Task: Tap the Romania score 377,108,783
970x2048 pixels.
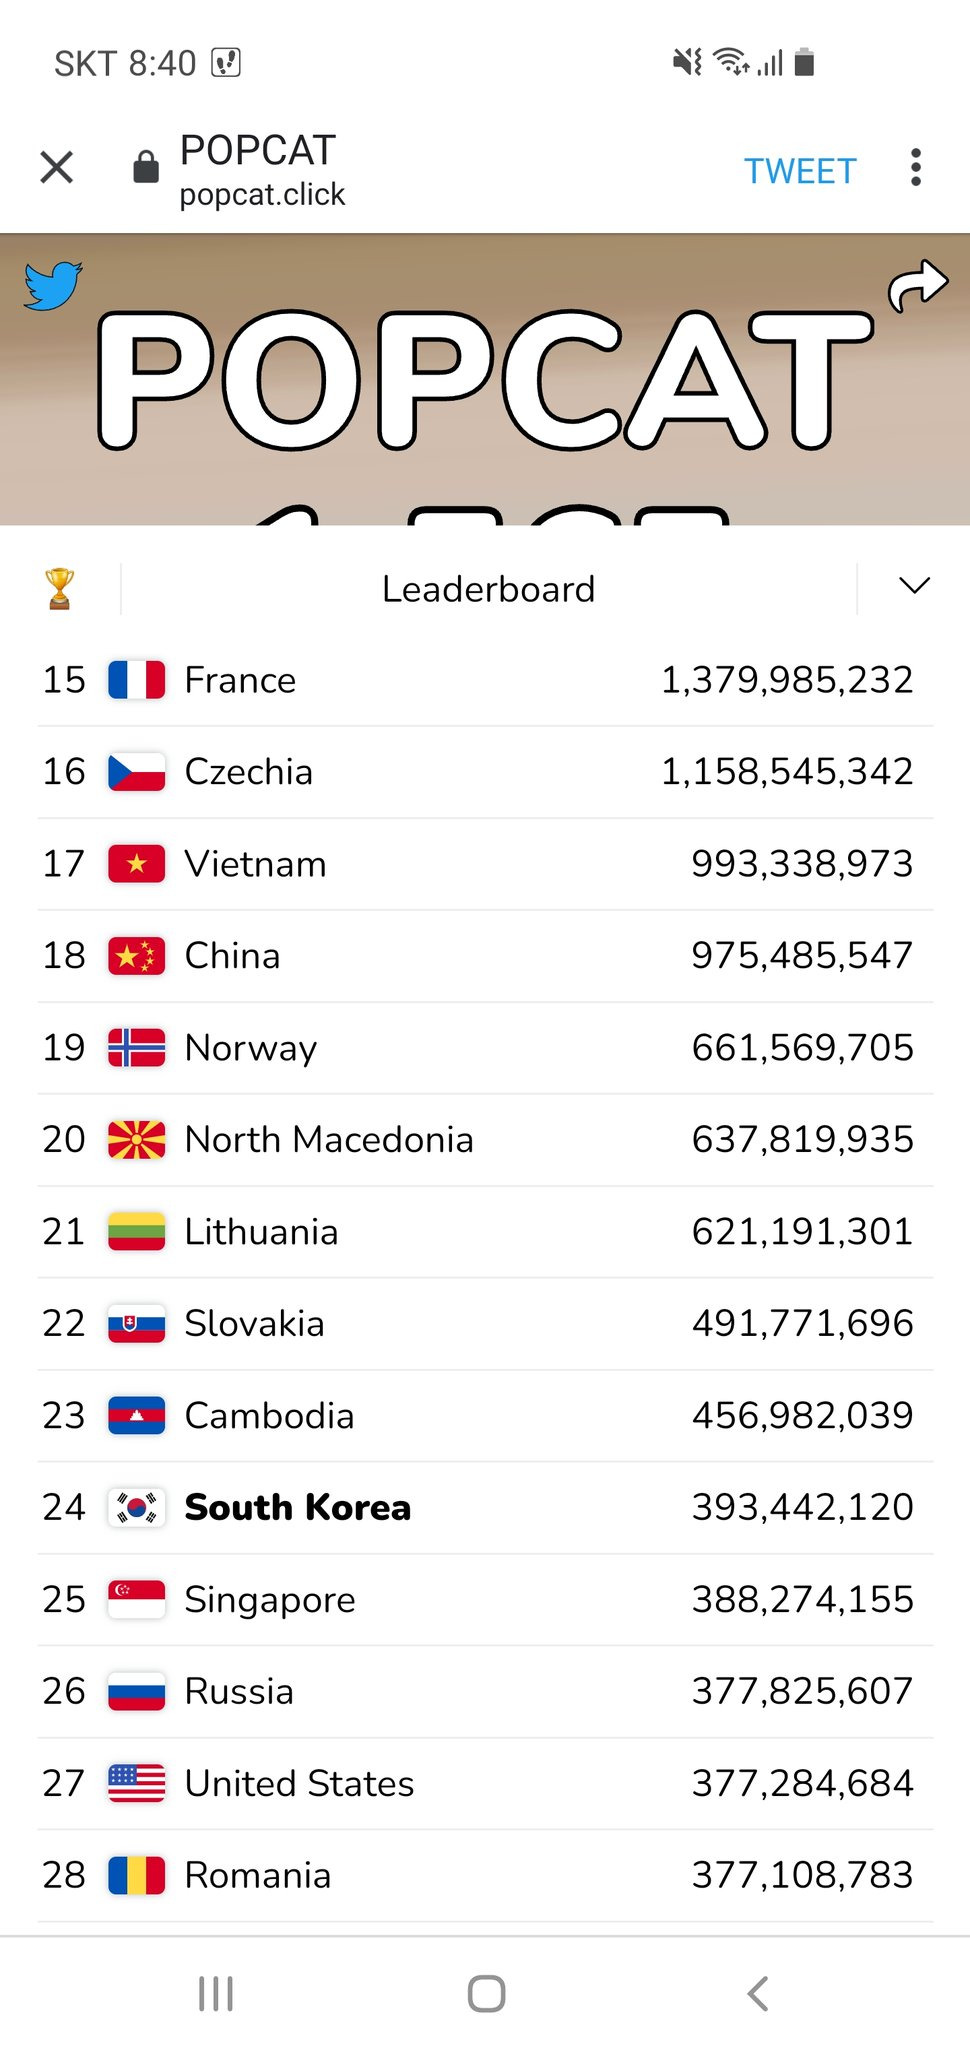Action: (802, 1875)
